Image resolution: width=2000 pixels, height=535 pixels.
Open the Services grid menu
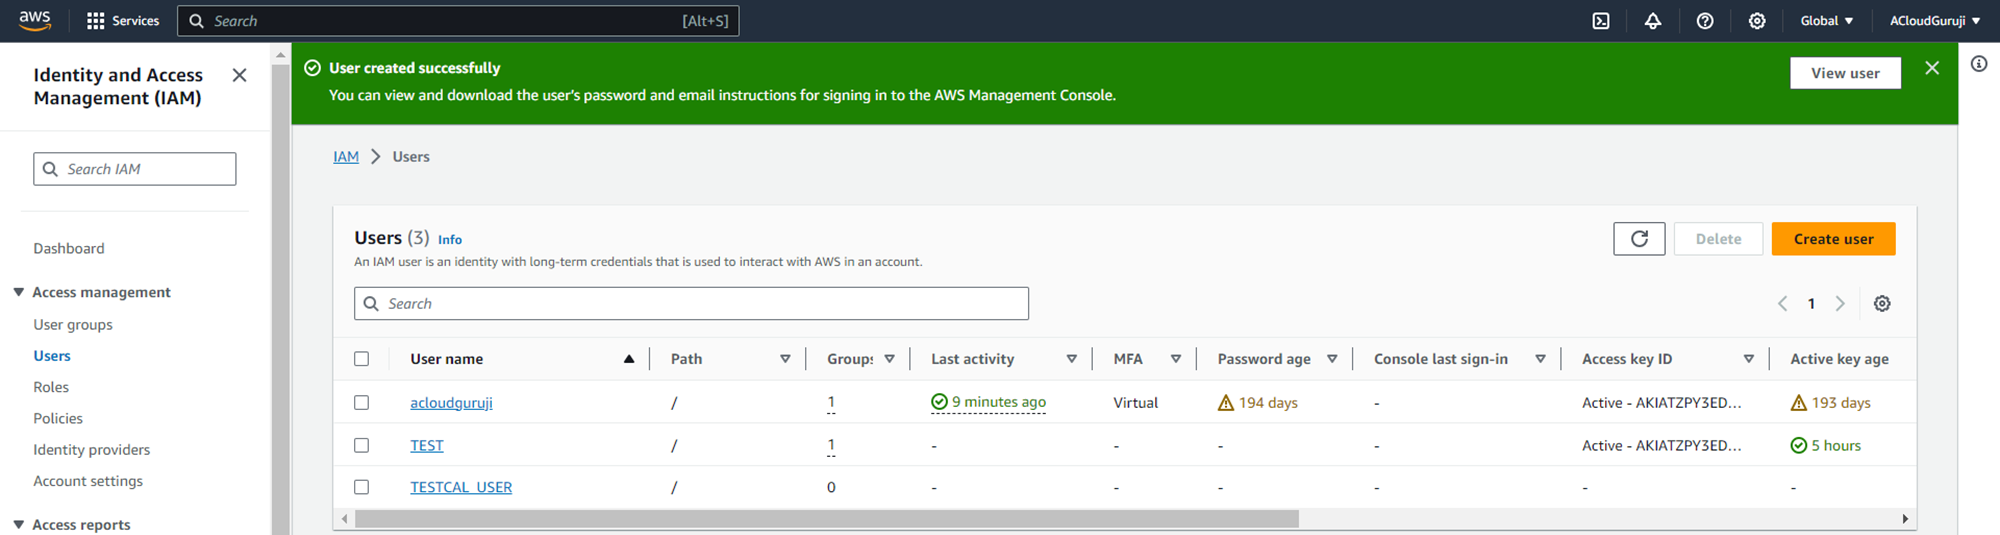(123, 21)
